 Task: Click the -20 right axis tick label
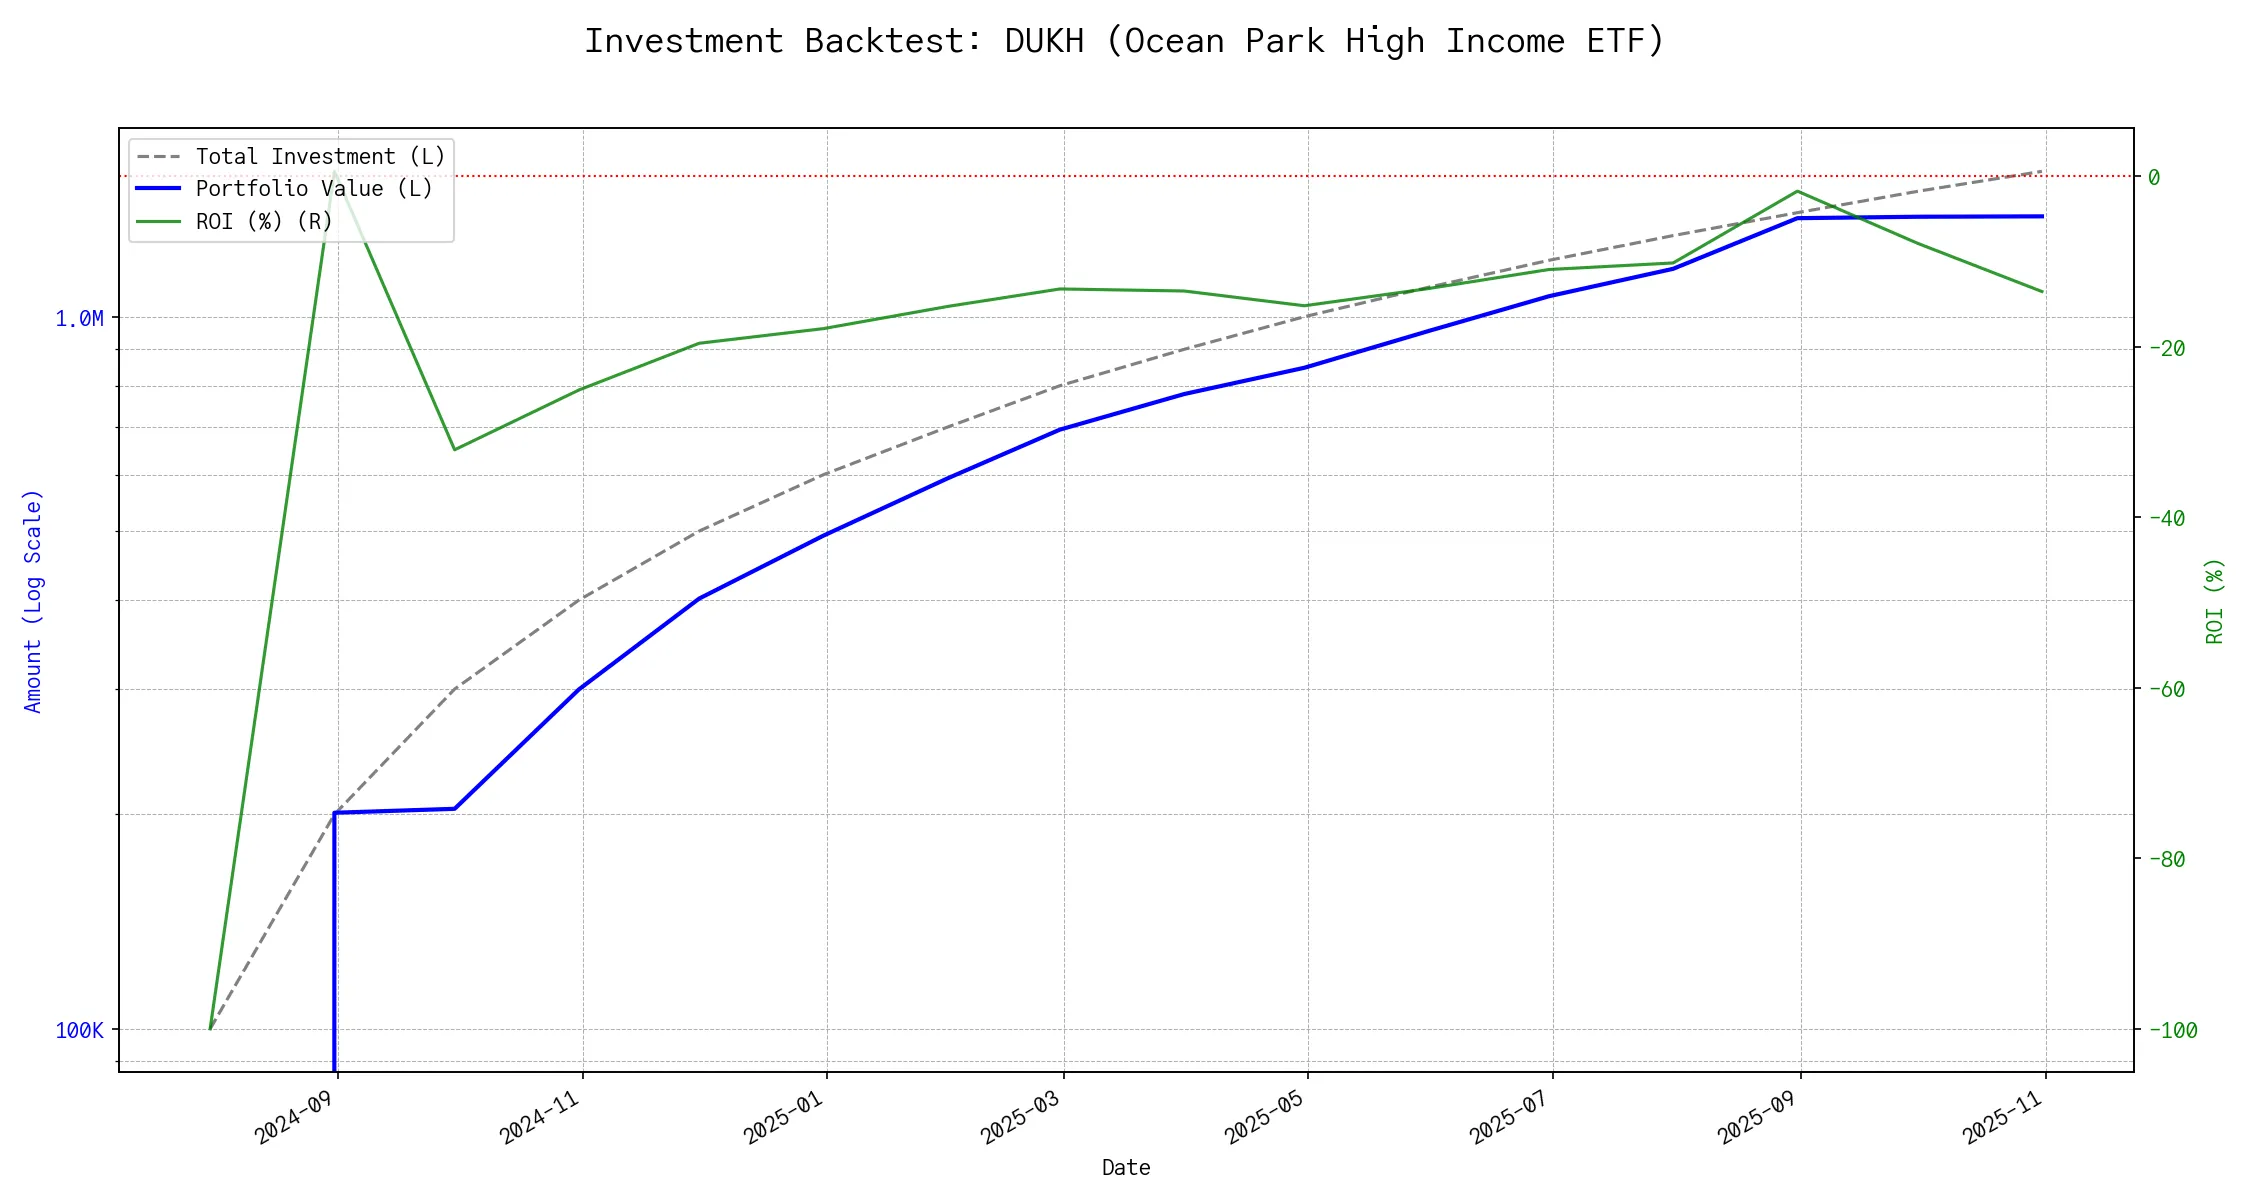point(2165,348)
